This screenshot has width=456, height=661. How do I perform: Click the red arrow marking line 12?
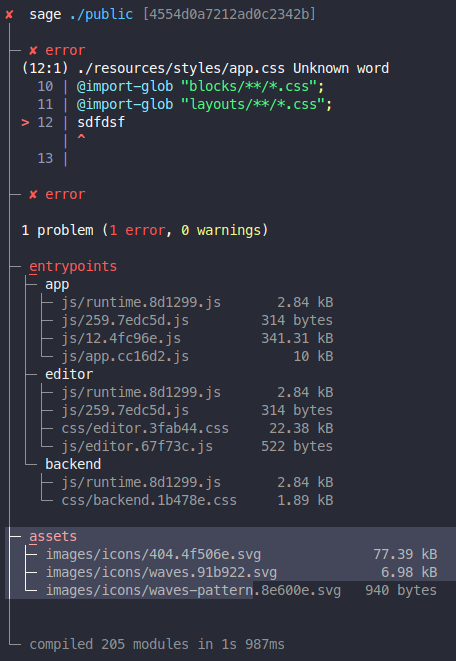[25, 123]
